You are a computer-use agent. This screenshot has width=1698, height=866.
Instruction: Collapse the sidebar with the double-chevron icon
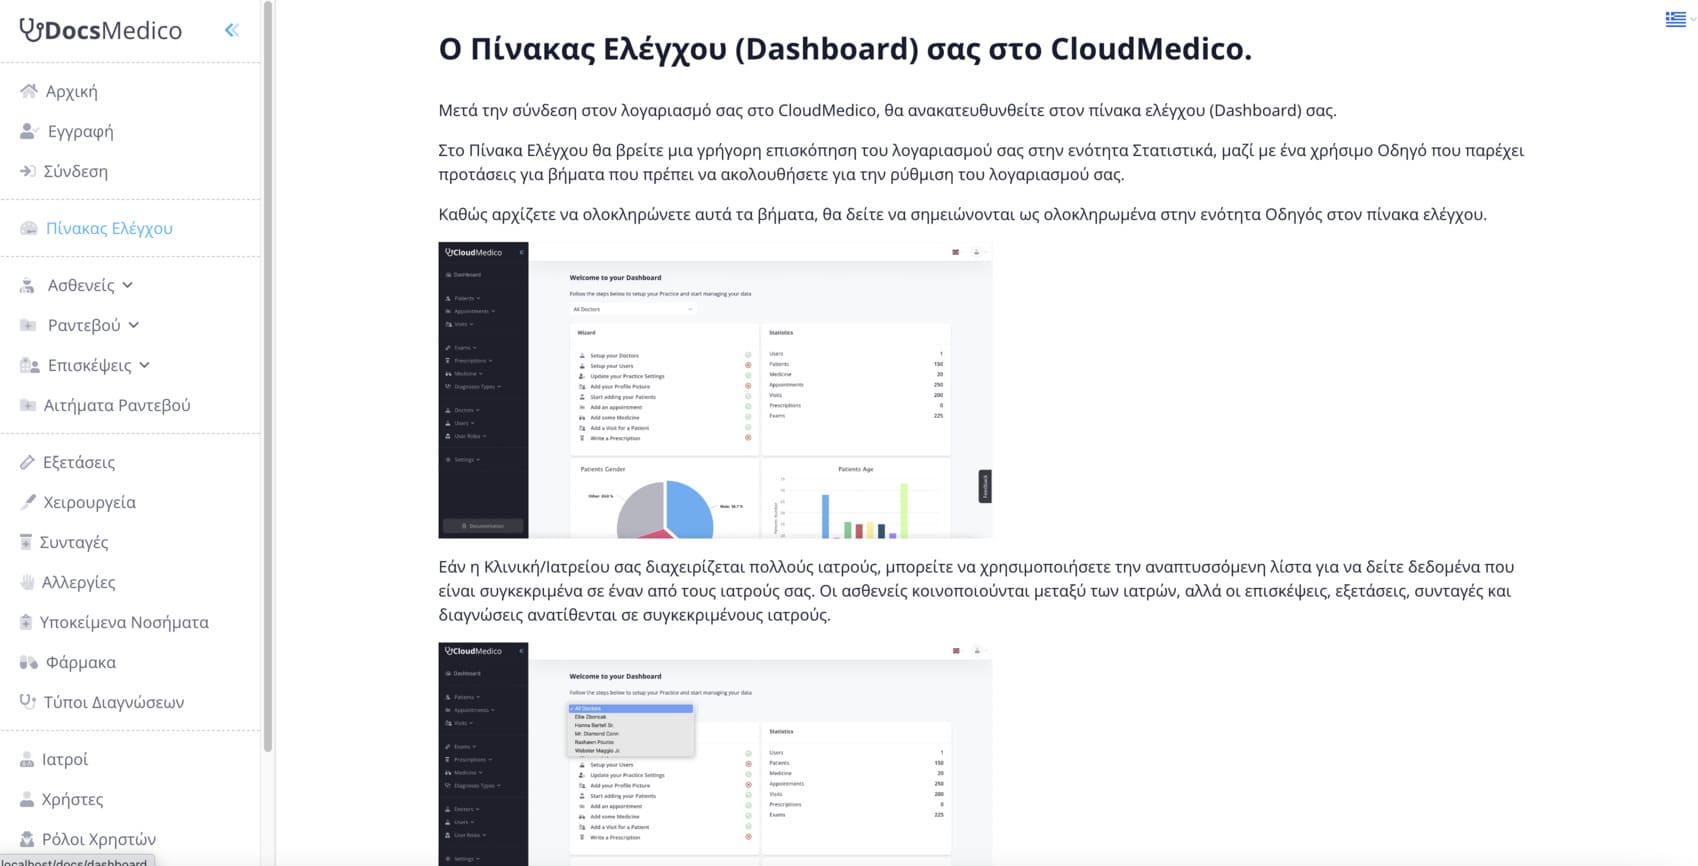pyautogui.click(x=232, y=30)
